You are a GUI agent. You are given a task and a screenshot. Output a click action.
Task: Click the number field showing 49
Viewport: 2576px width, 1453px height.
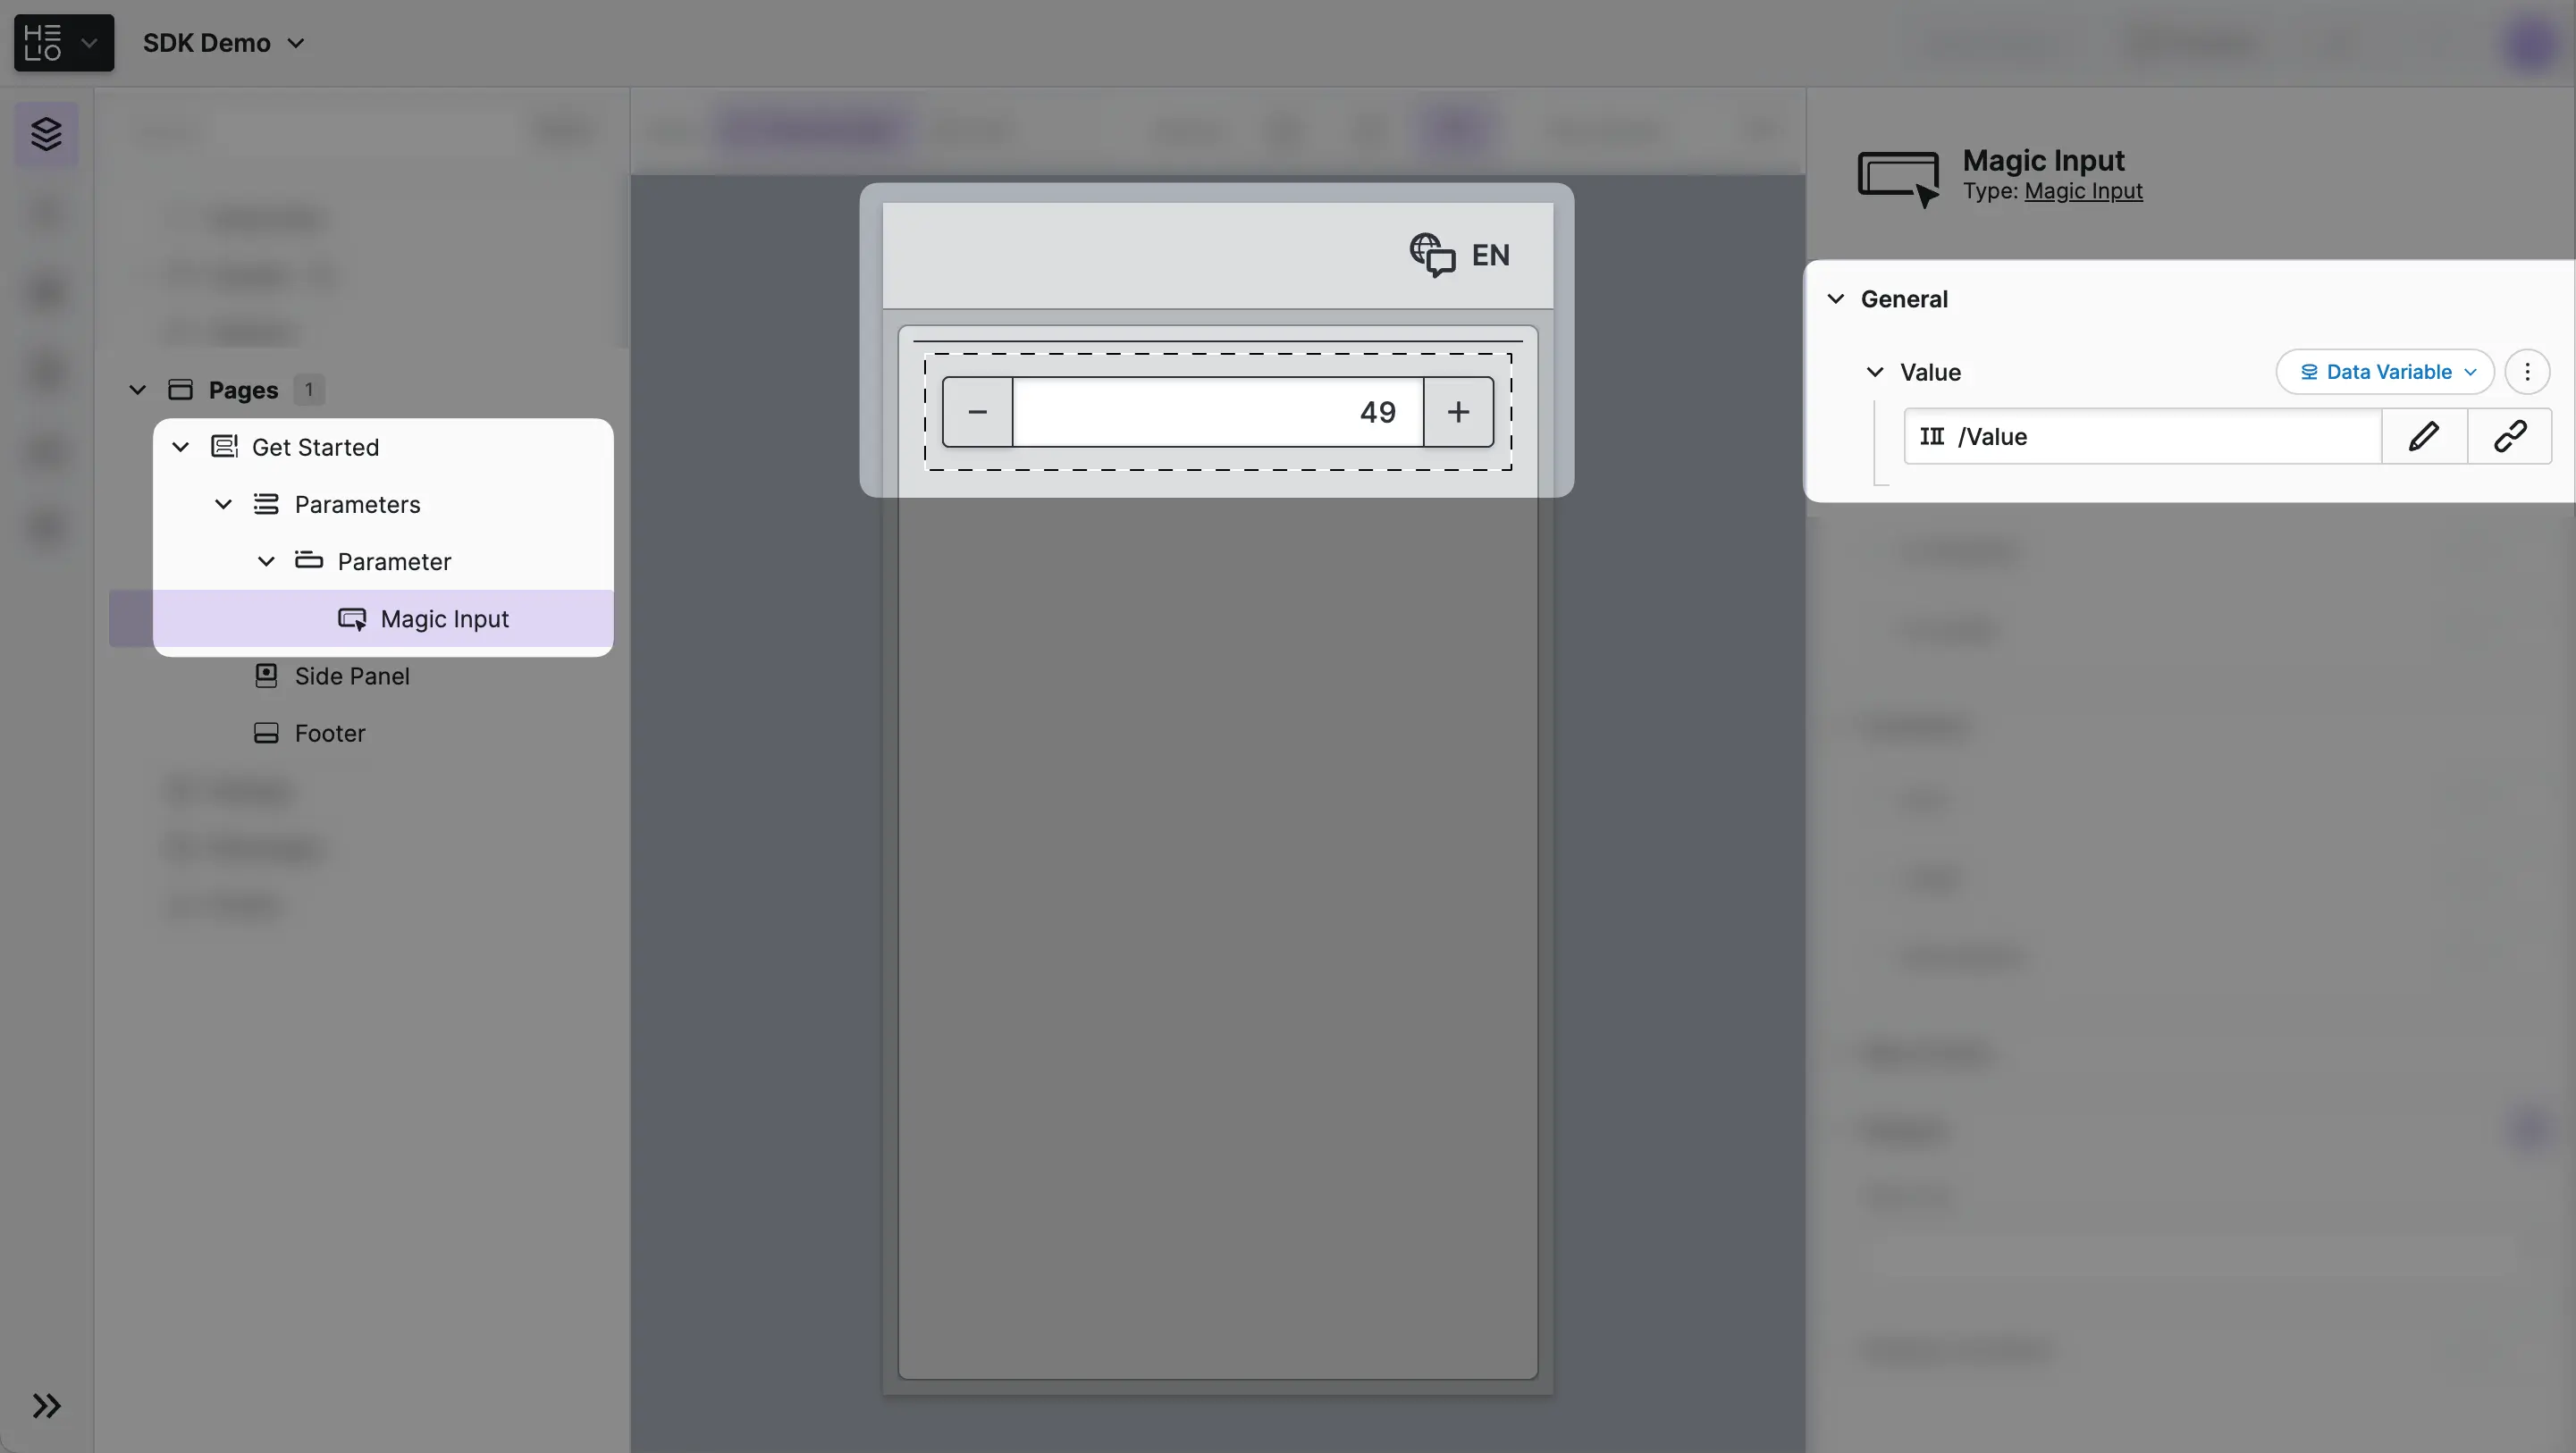pos(1217,412)
